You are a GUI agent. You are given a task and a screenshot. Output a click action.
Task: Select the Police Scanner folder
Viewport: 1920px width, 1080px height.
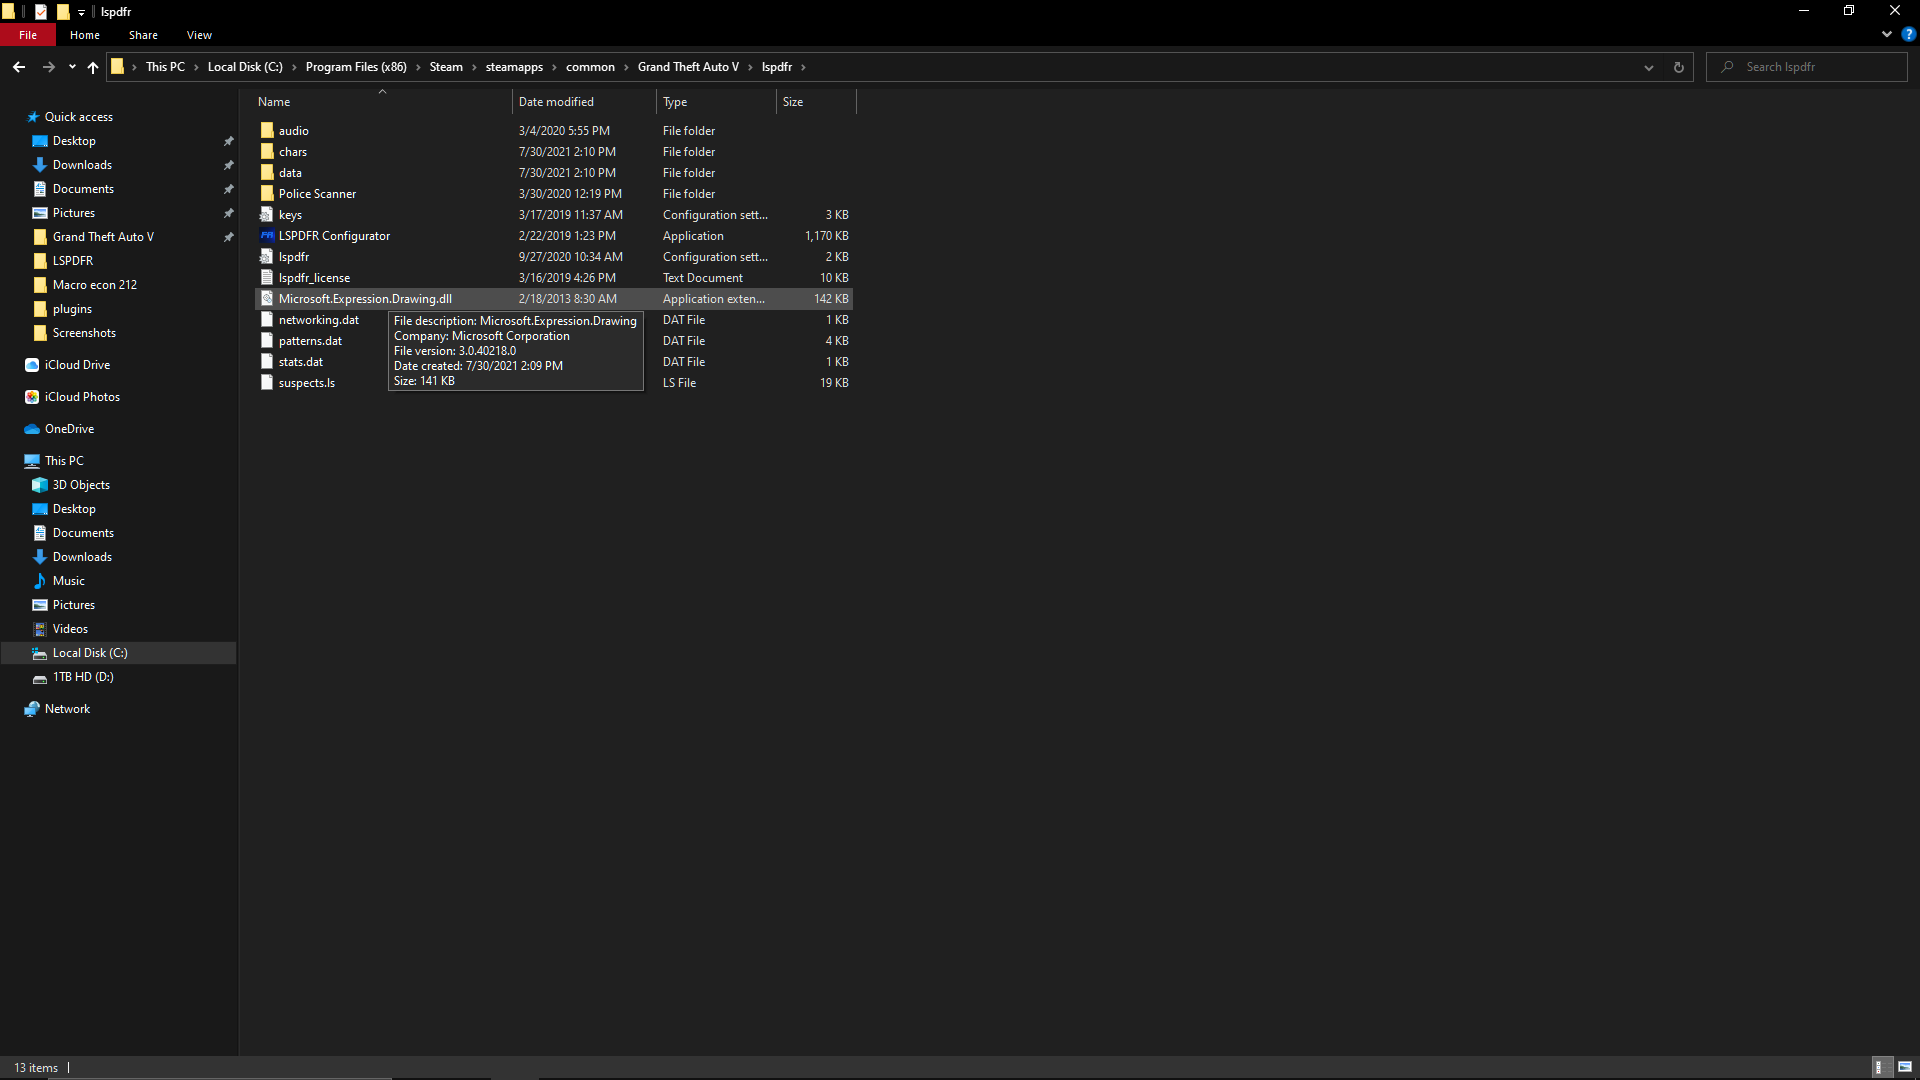tap(317, 194)
